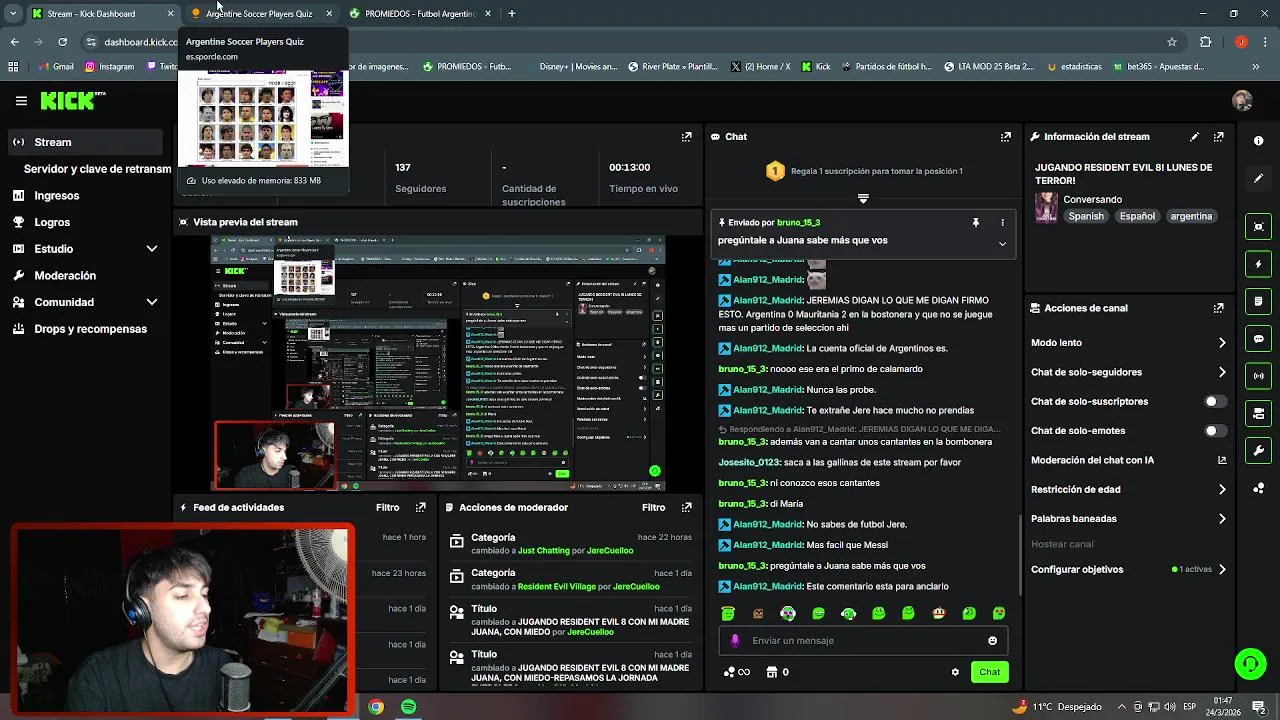This screenshot has height=720, width=1280.
Task: Toggle the document panel icon in the right sidebar
Action: click(x=1258, y=301)
